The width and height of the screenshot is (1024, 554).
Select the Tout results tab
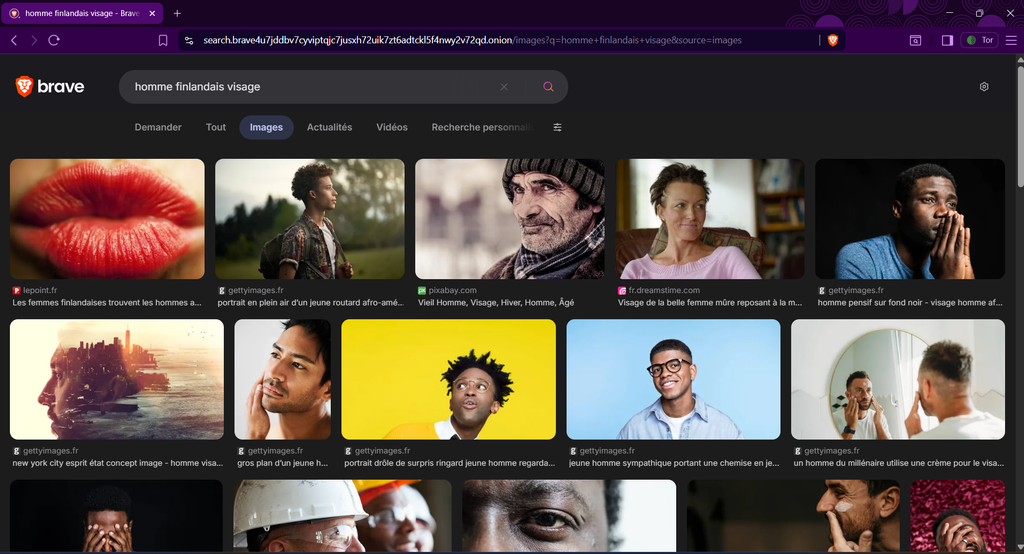click(216, 127)
